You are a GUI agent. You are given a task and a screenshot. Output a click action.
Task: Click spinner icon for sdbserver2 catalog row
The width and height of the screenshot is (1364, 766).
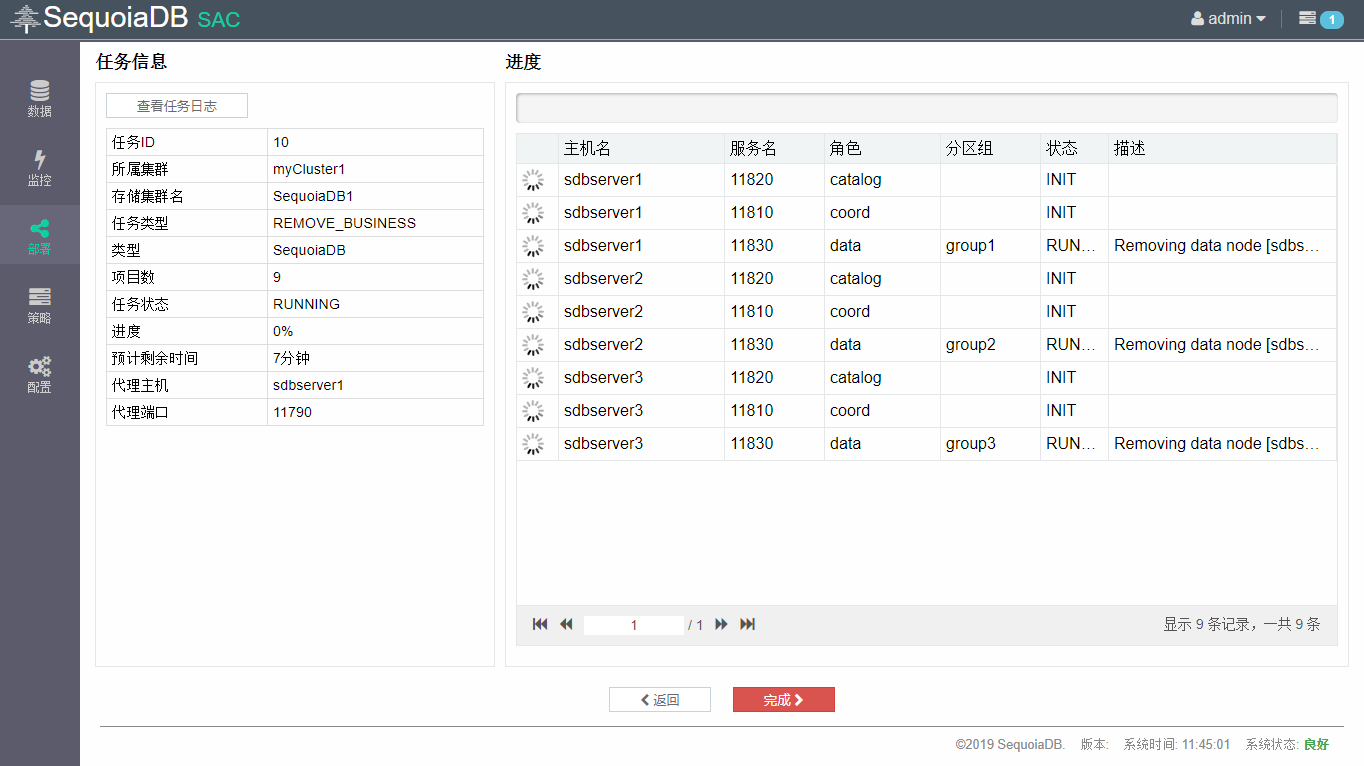534,279
